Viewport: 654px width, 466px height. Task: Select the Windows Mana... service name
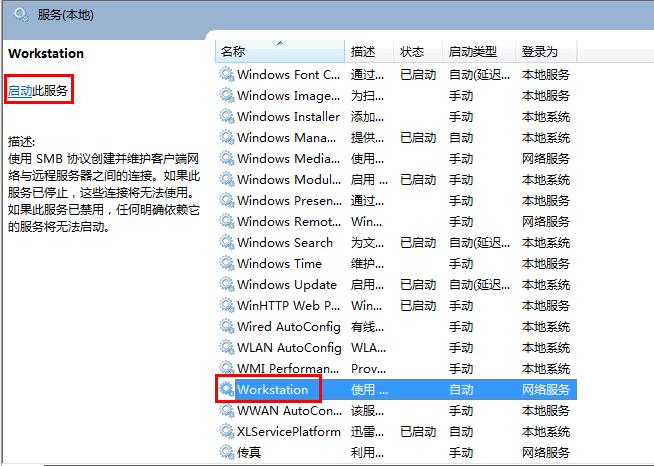click(x=287, y=137)
